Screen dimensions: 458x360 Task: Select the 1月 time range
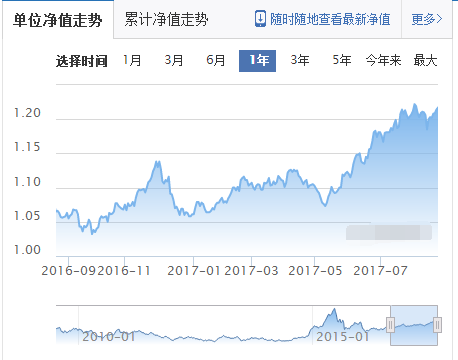click(x=132, y=60)
